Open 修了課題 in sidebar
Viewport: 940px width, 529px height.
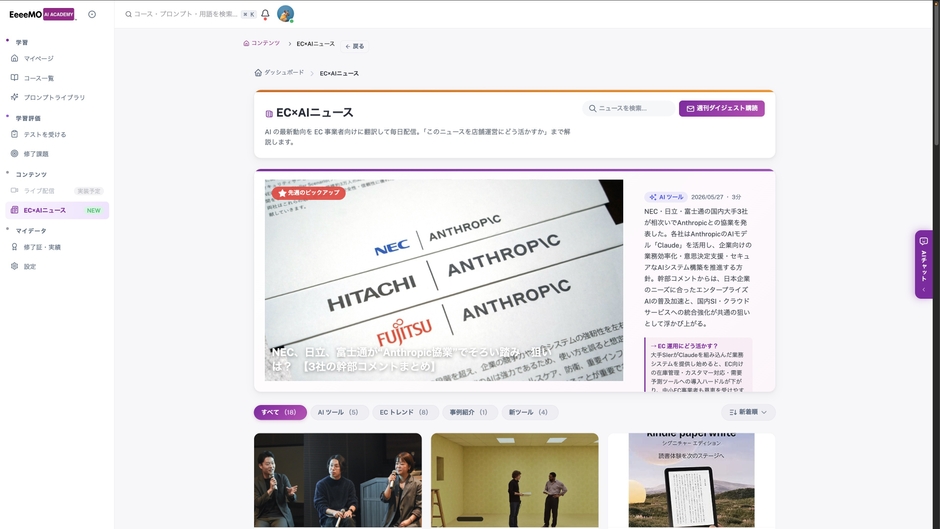[57, 154]
